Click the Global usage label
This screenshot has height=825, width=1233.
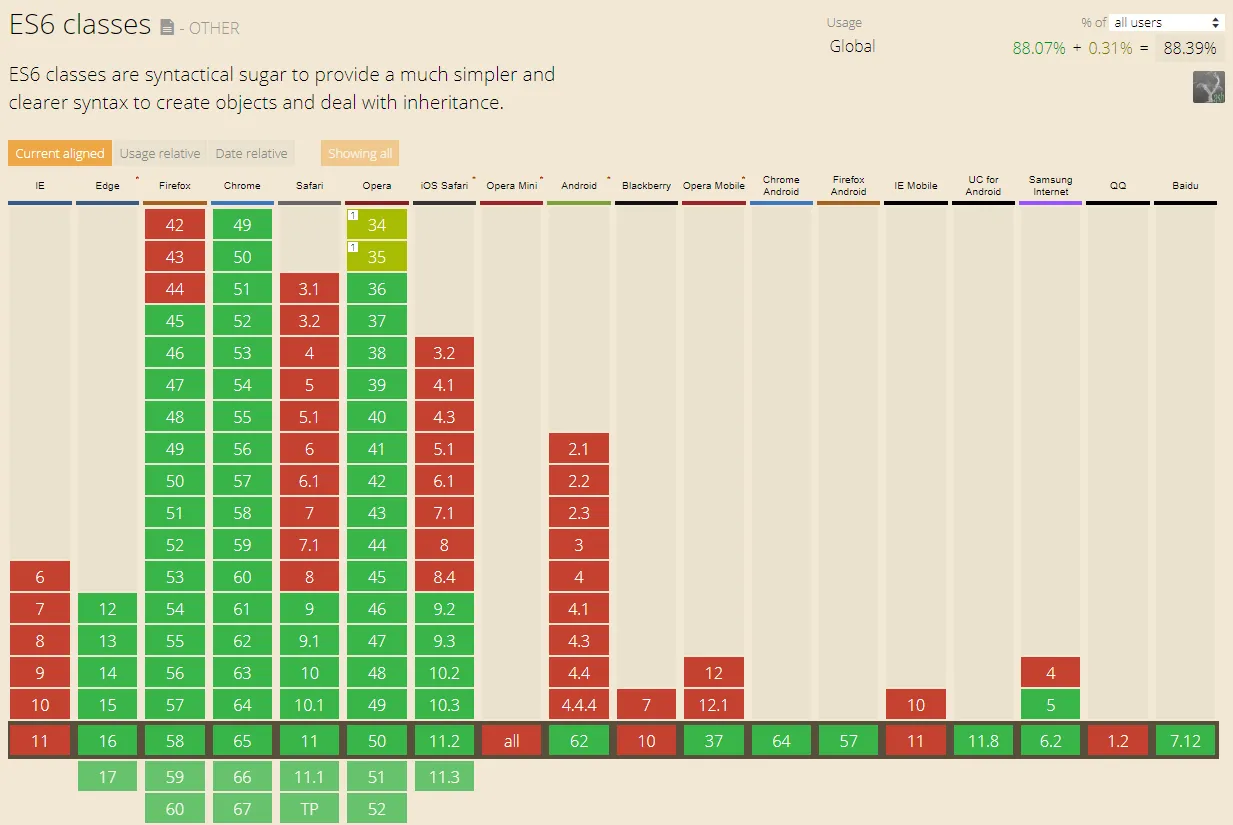click(x=852, y=46)
